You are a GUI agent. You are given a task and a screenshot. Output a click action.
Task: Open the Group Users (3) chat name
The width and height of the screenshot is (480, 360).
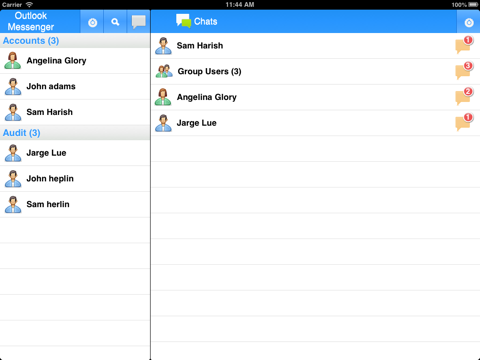[209, 71]
